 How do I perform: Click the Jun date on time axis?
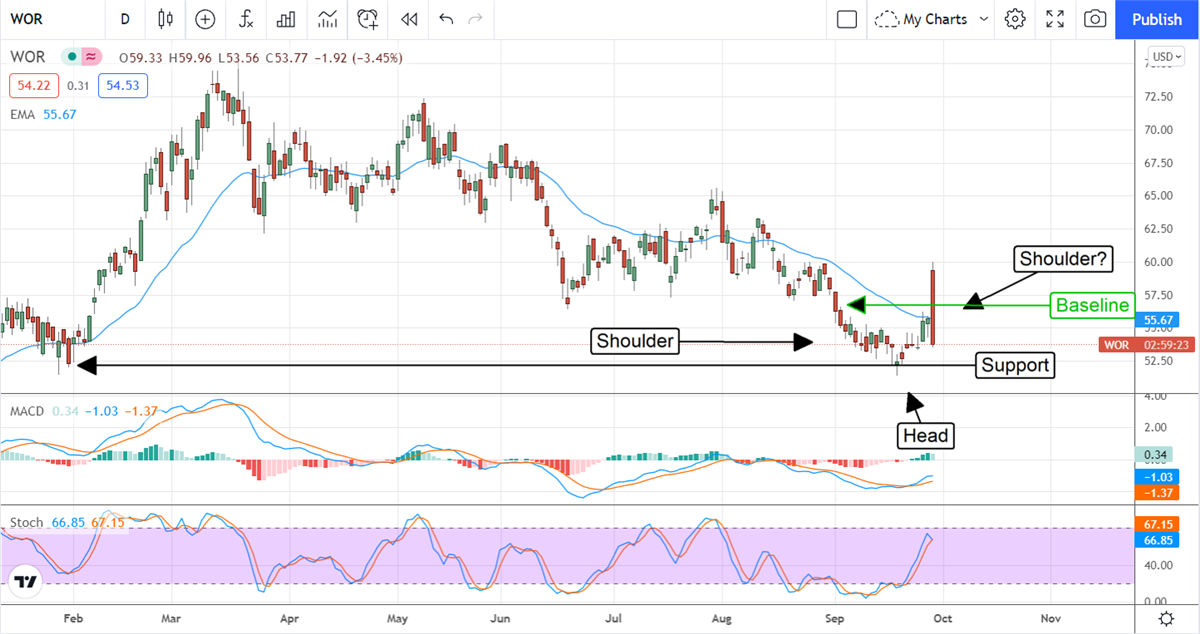(502, 619)
